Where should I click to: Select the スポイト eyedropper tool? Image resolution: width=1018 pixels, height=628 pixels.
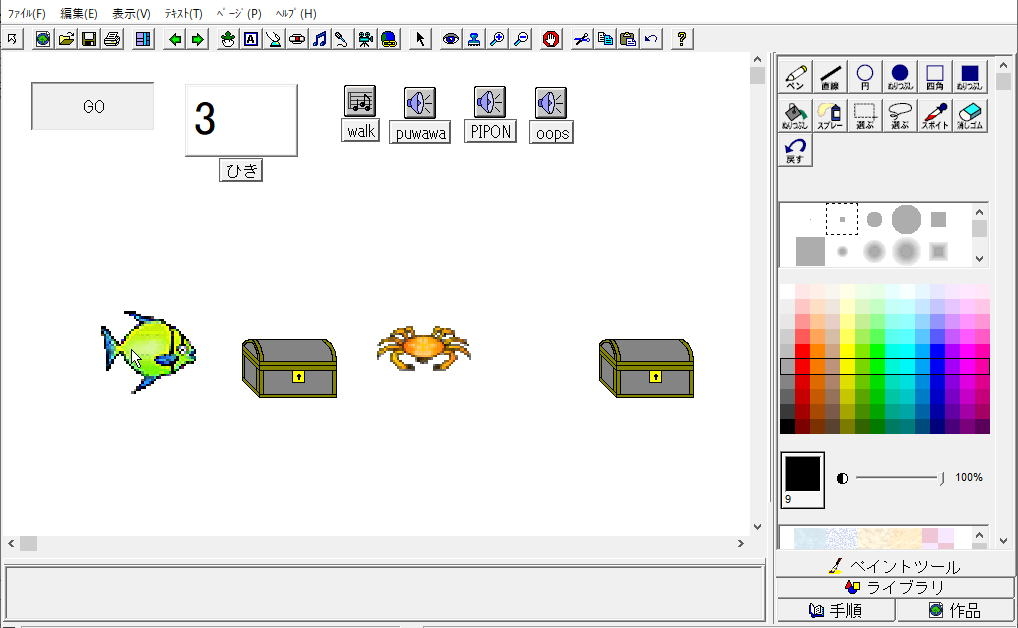pos(935,116)
